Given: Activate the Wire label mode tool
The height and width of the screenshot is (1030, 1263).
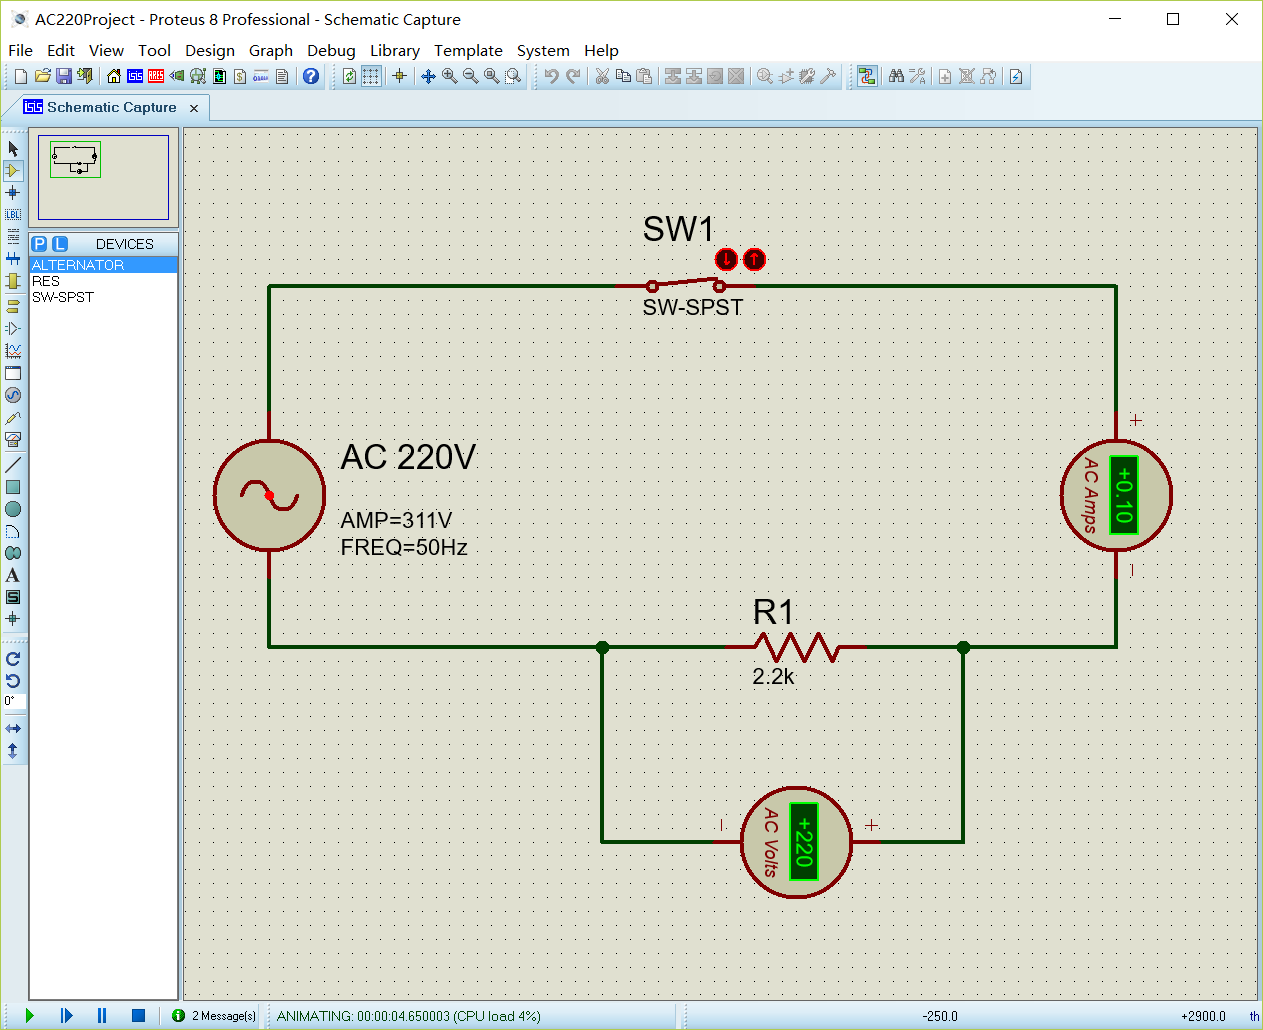Looking at the screenshot, I should [x=13, y=215].
